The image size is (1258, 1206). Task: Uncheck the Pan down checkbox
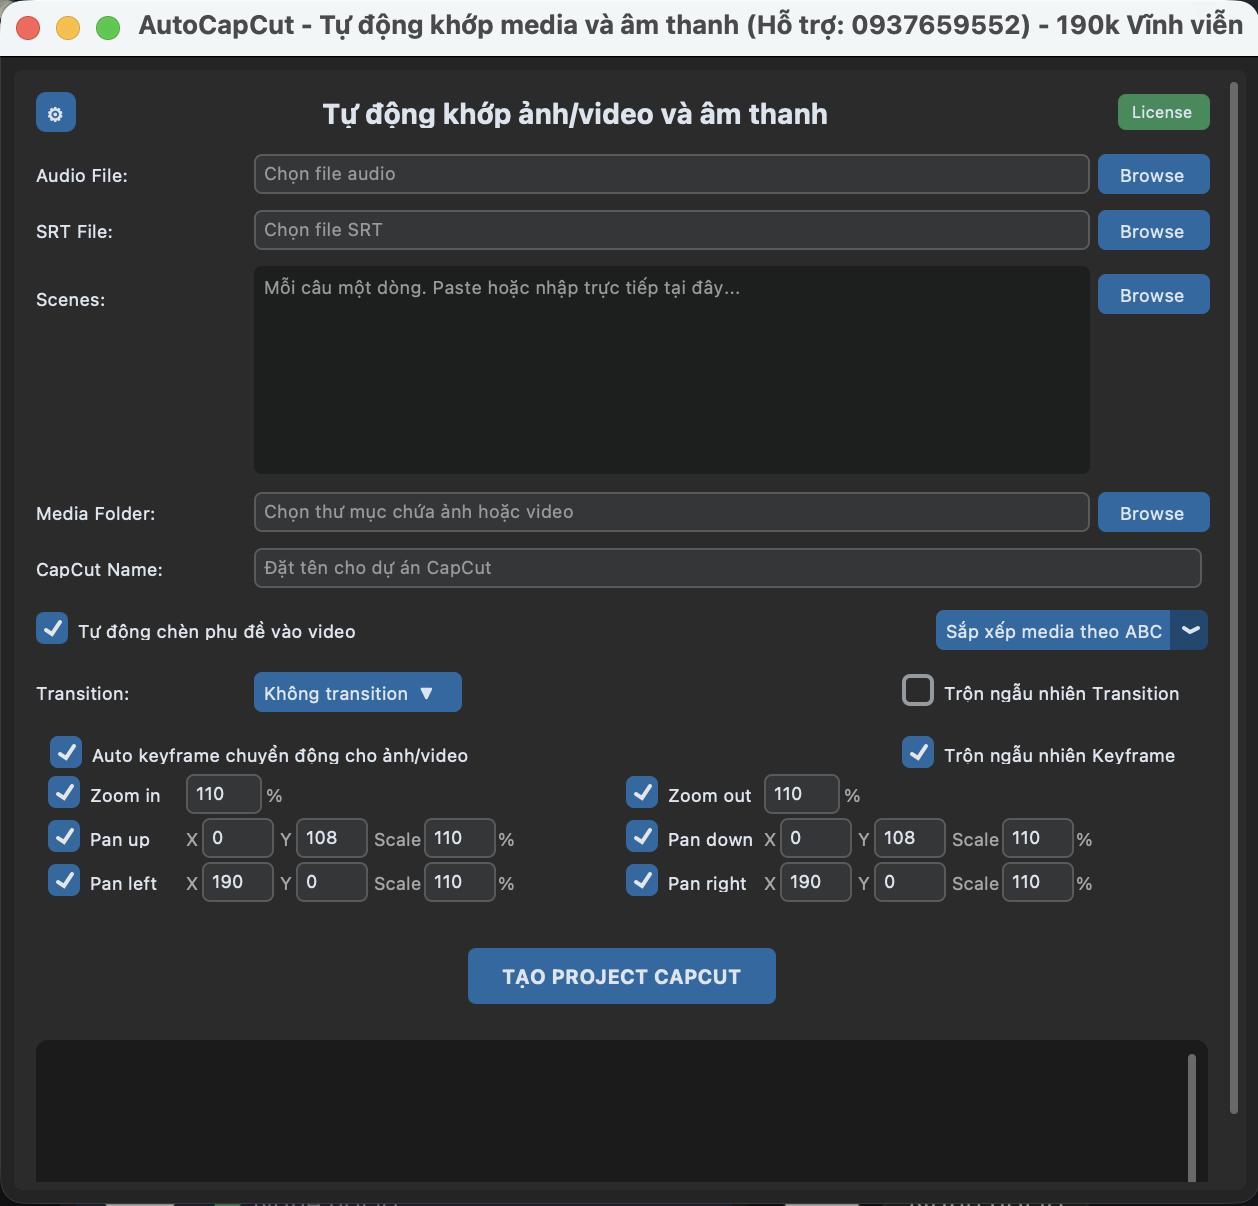642,837
